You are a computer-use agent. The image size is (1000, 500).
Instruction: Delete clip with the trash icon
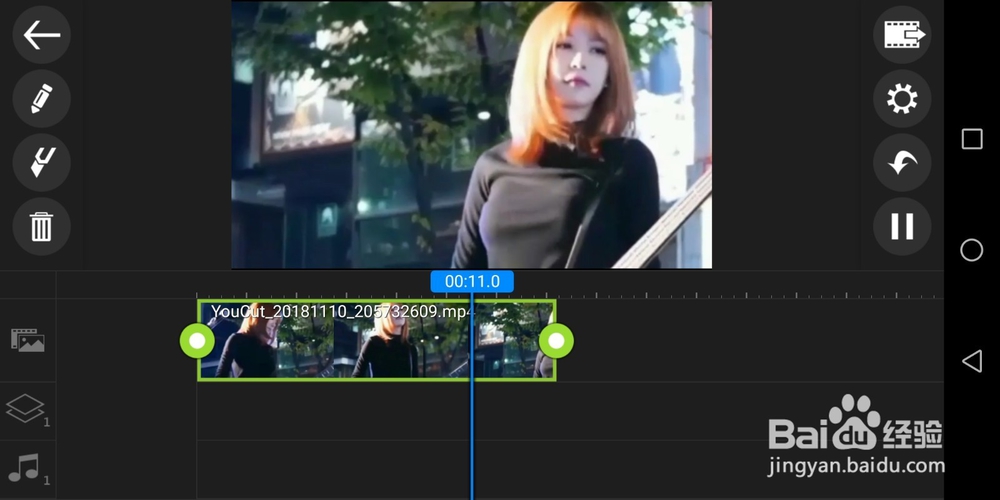[41, 226]
